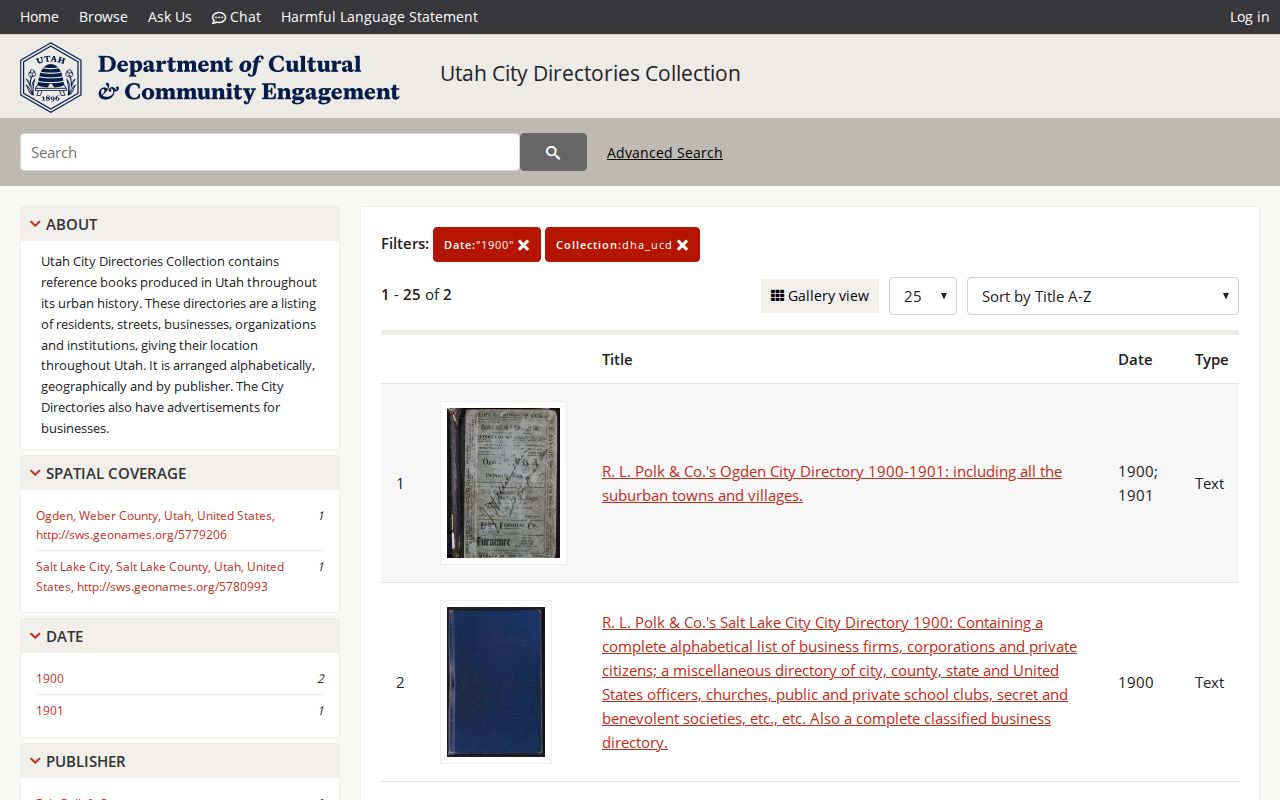The width and height of the screenshot is (1280, 800).
Task: Collapse the Spatial Coverage panel
Action: (x=180, y=473)
